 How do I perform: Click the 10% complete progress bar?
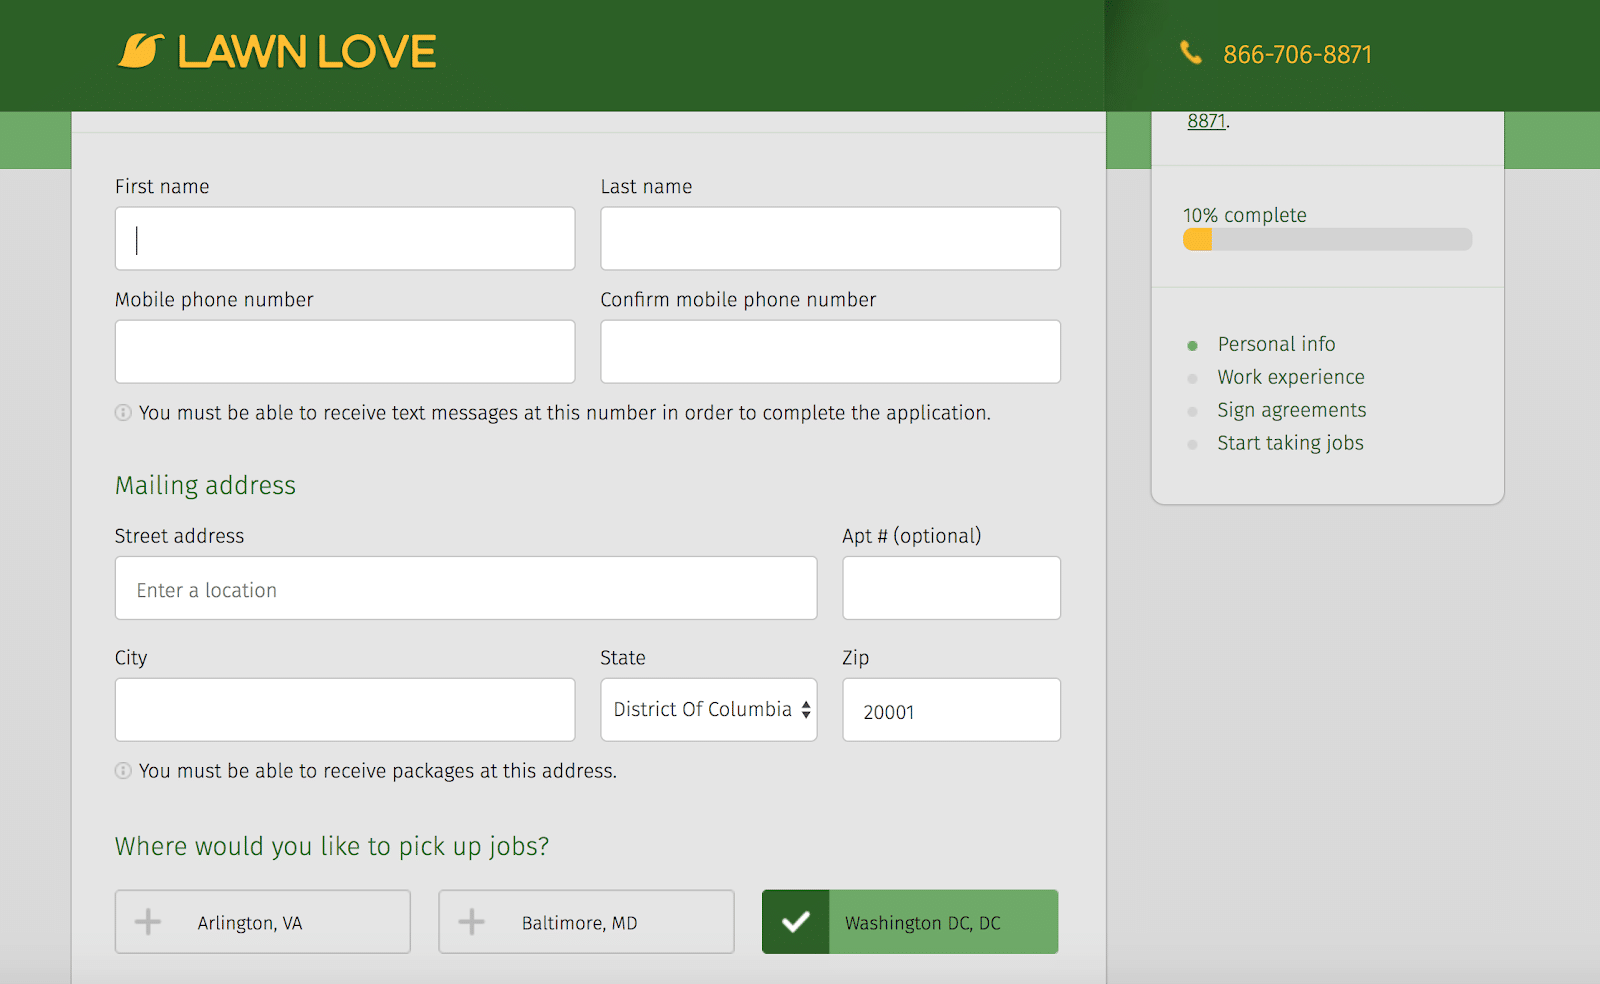pos(1327,239)
